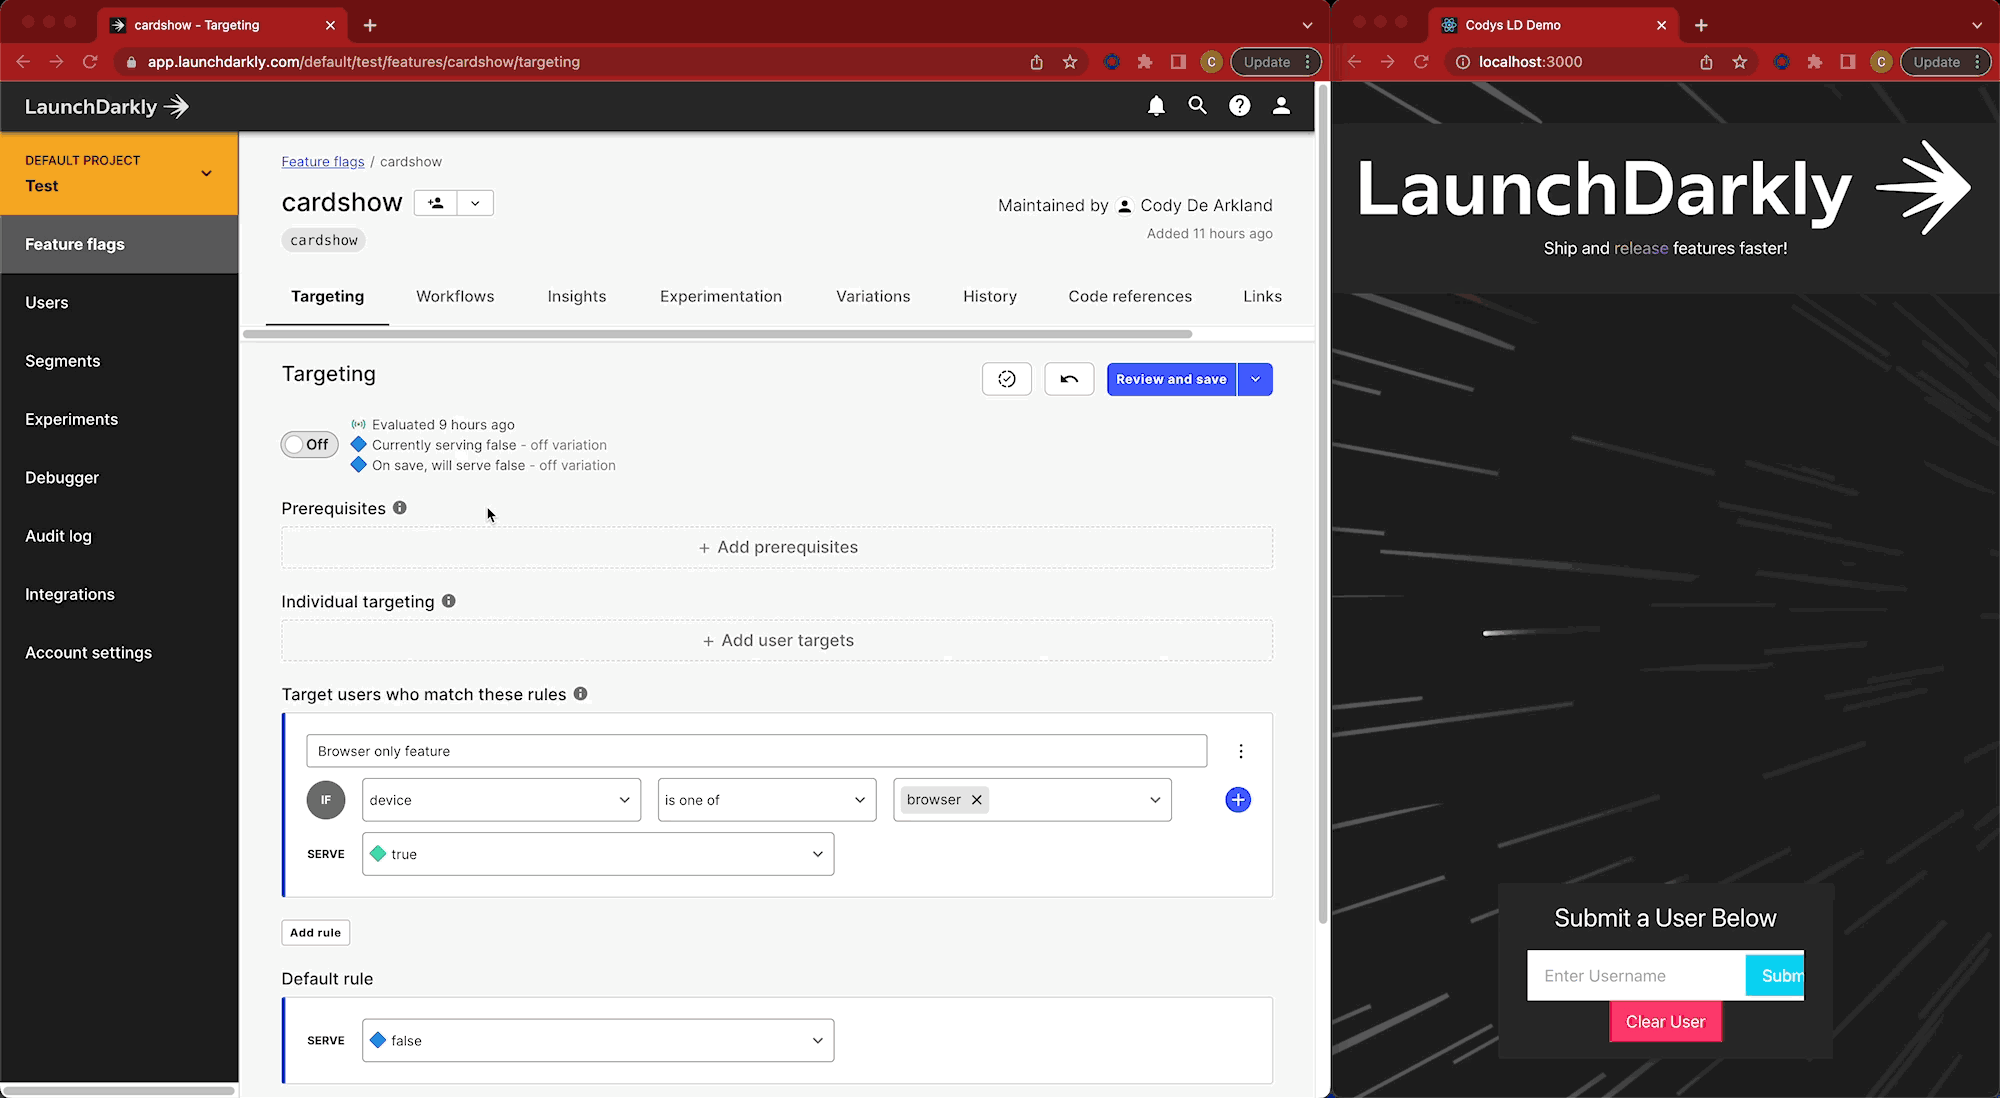
Task: Switch to the Links tab
Action: click(x=1262, y=296)
